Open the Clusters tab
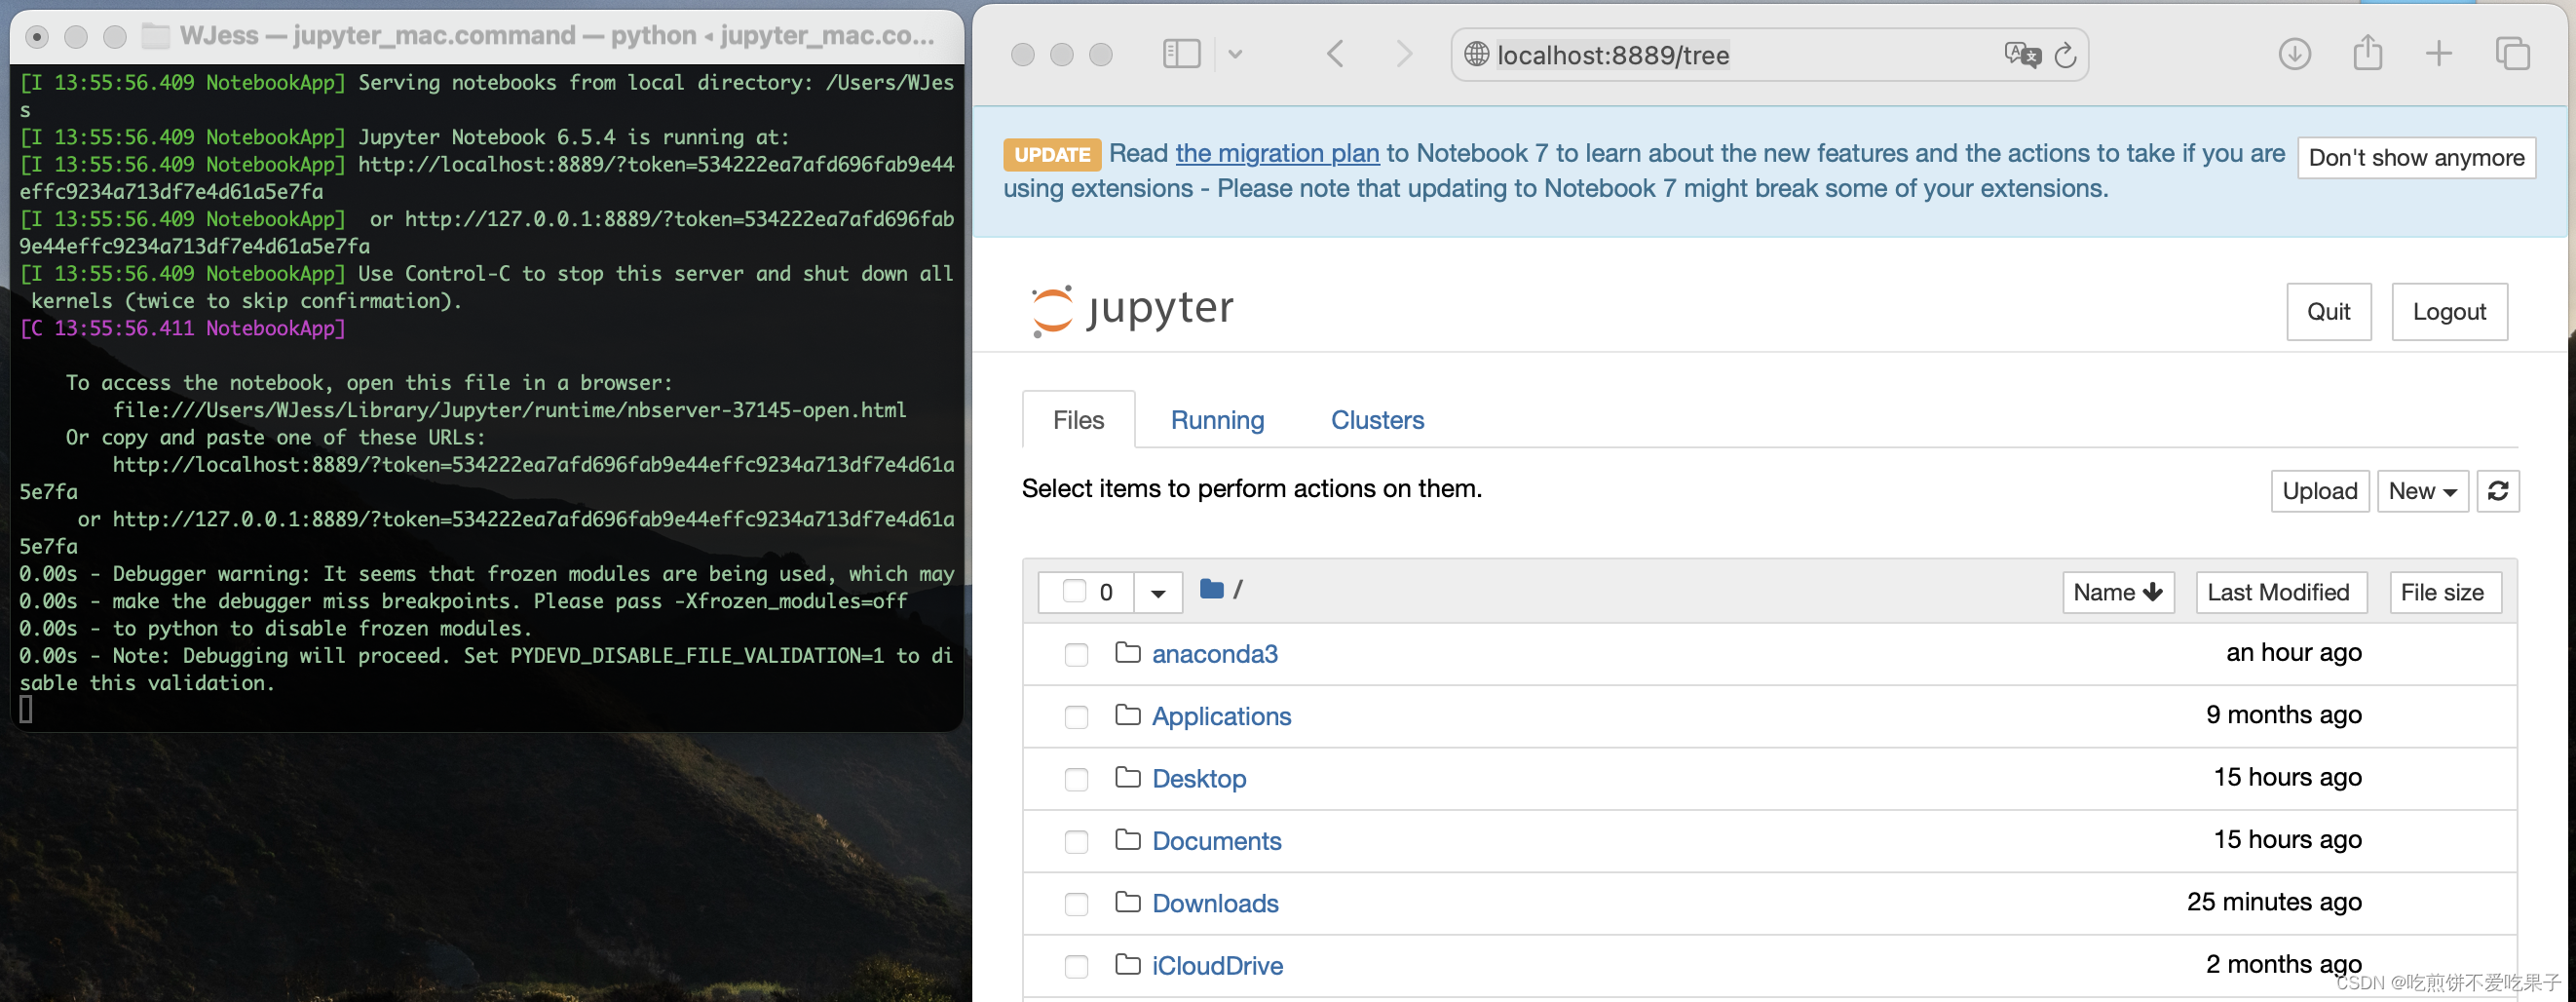2576x1002 pixels. pyautogui.click(x=1377, y=420)
